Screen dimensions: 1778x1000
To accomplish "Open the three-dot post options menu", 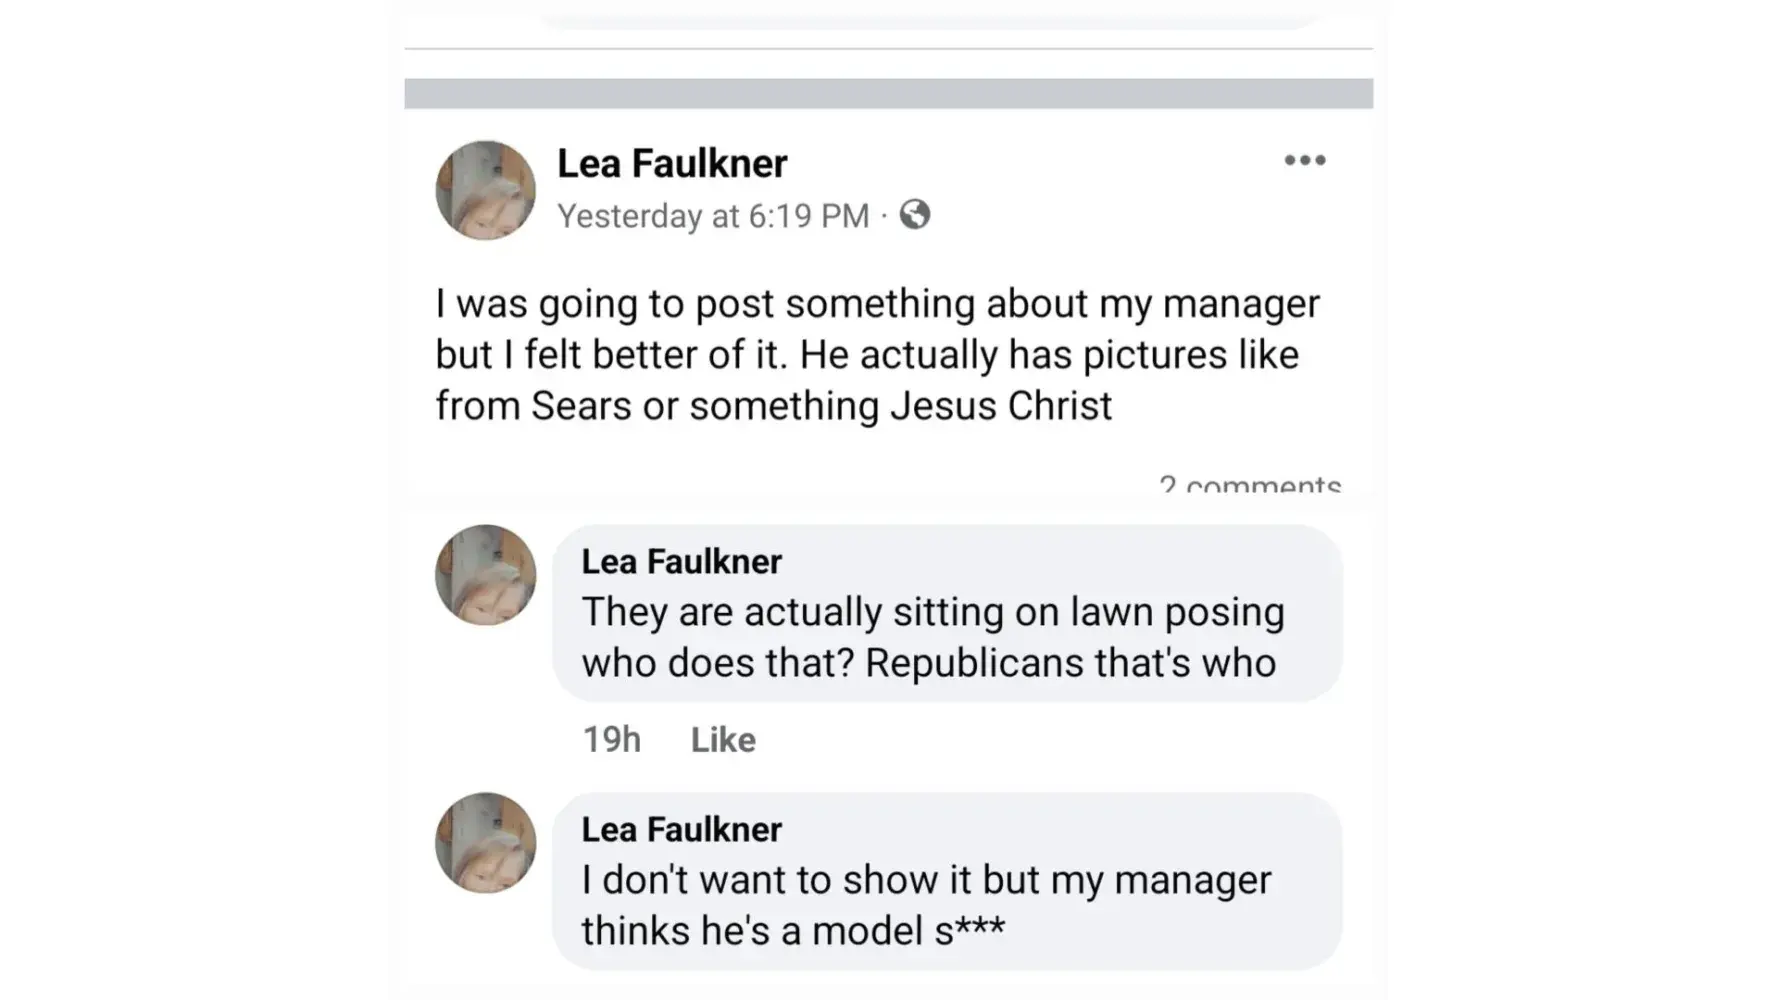I will pyautogui.click(x=1304, y=161).
